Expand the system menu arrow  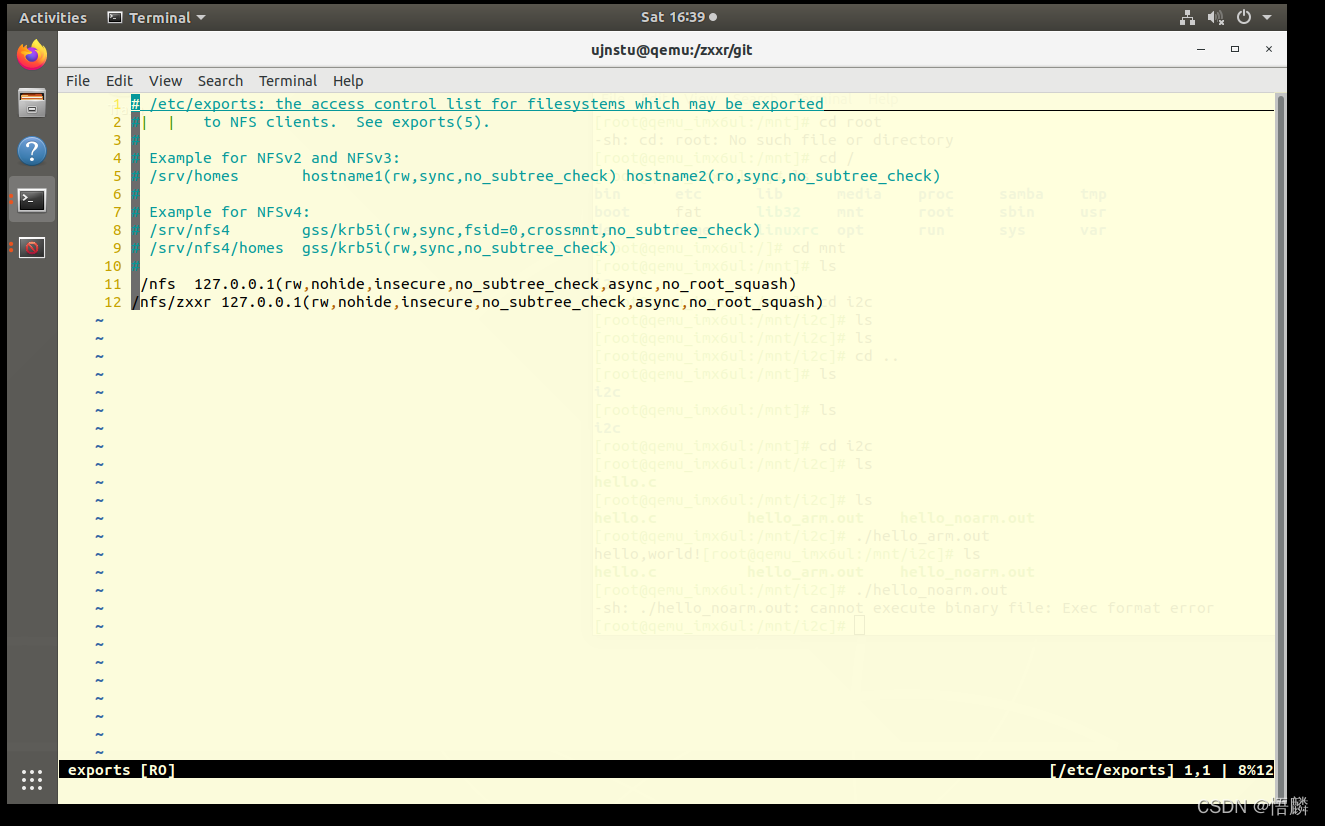(1267, 18)
